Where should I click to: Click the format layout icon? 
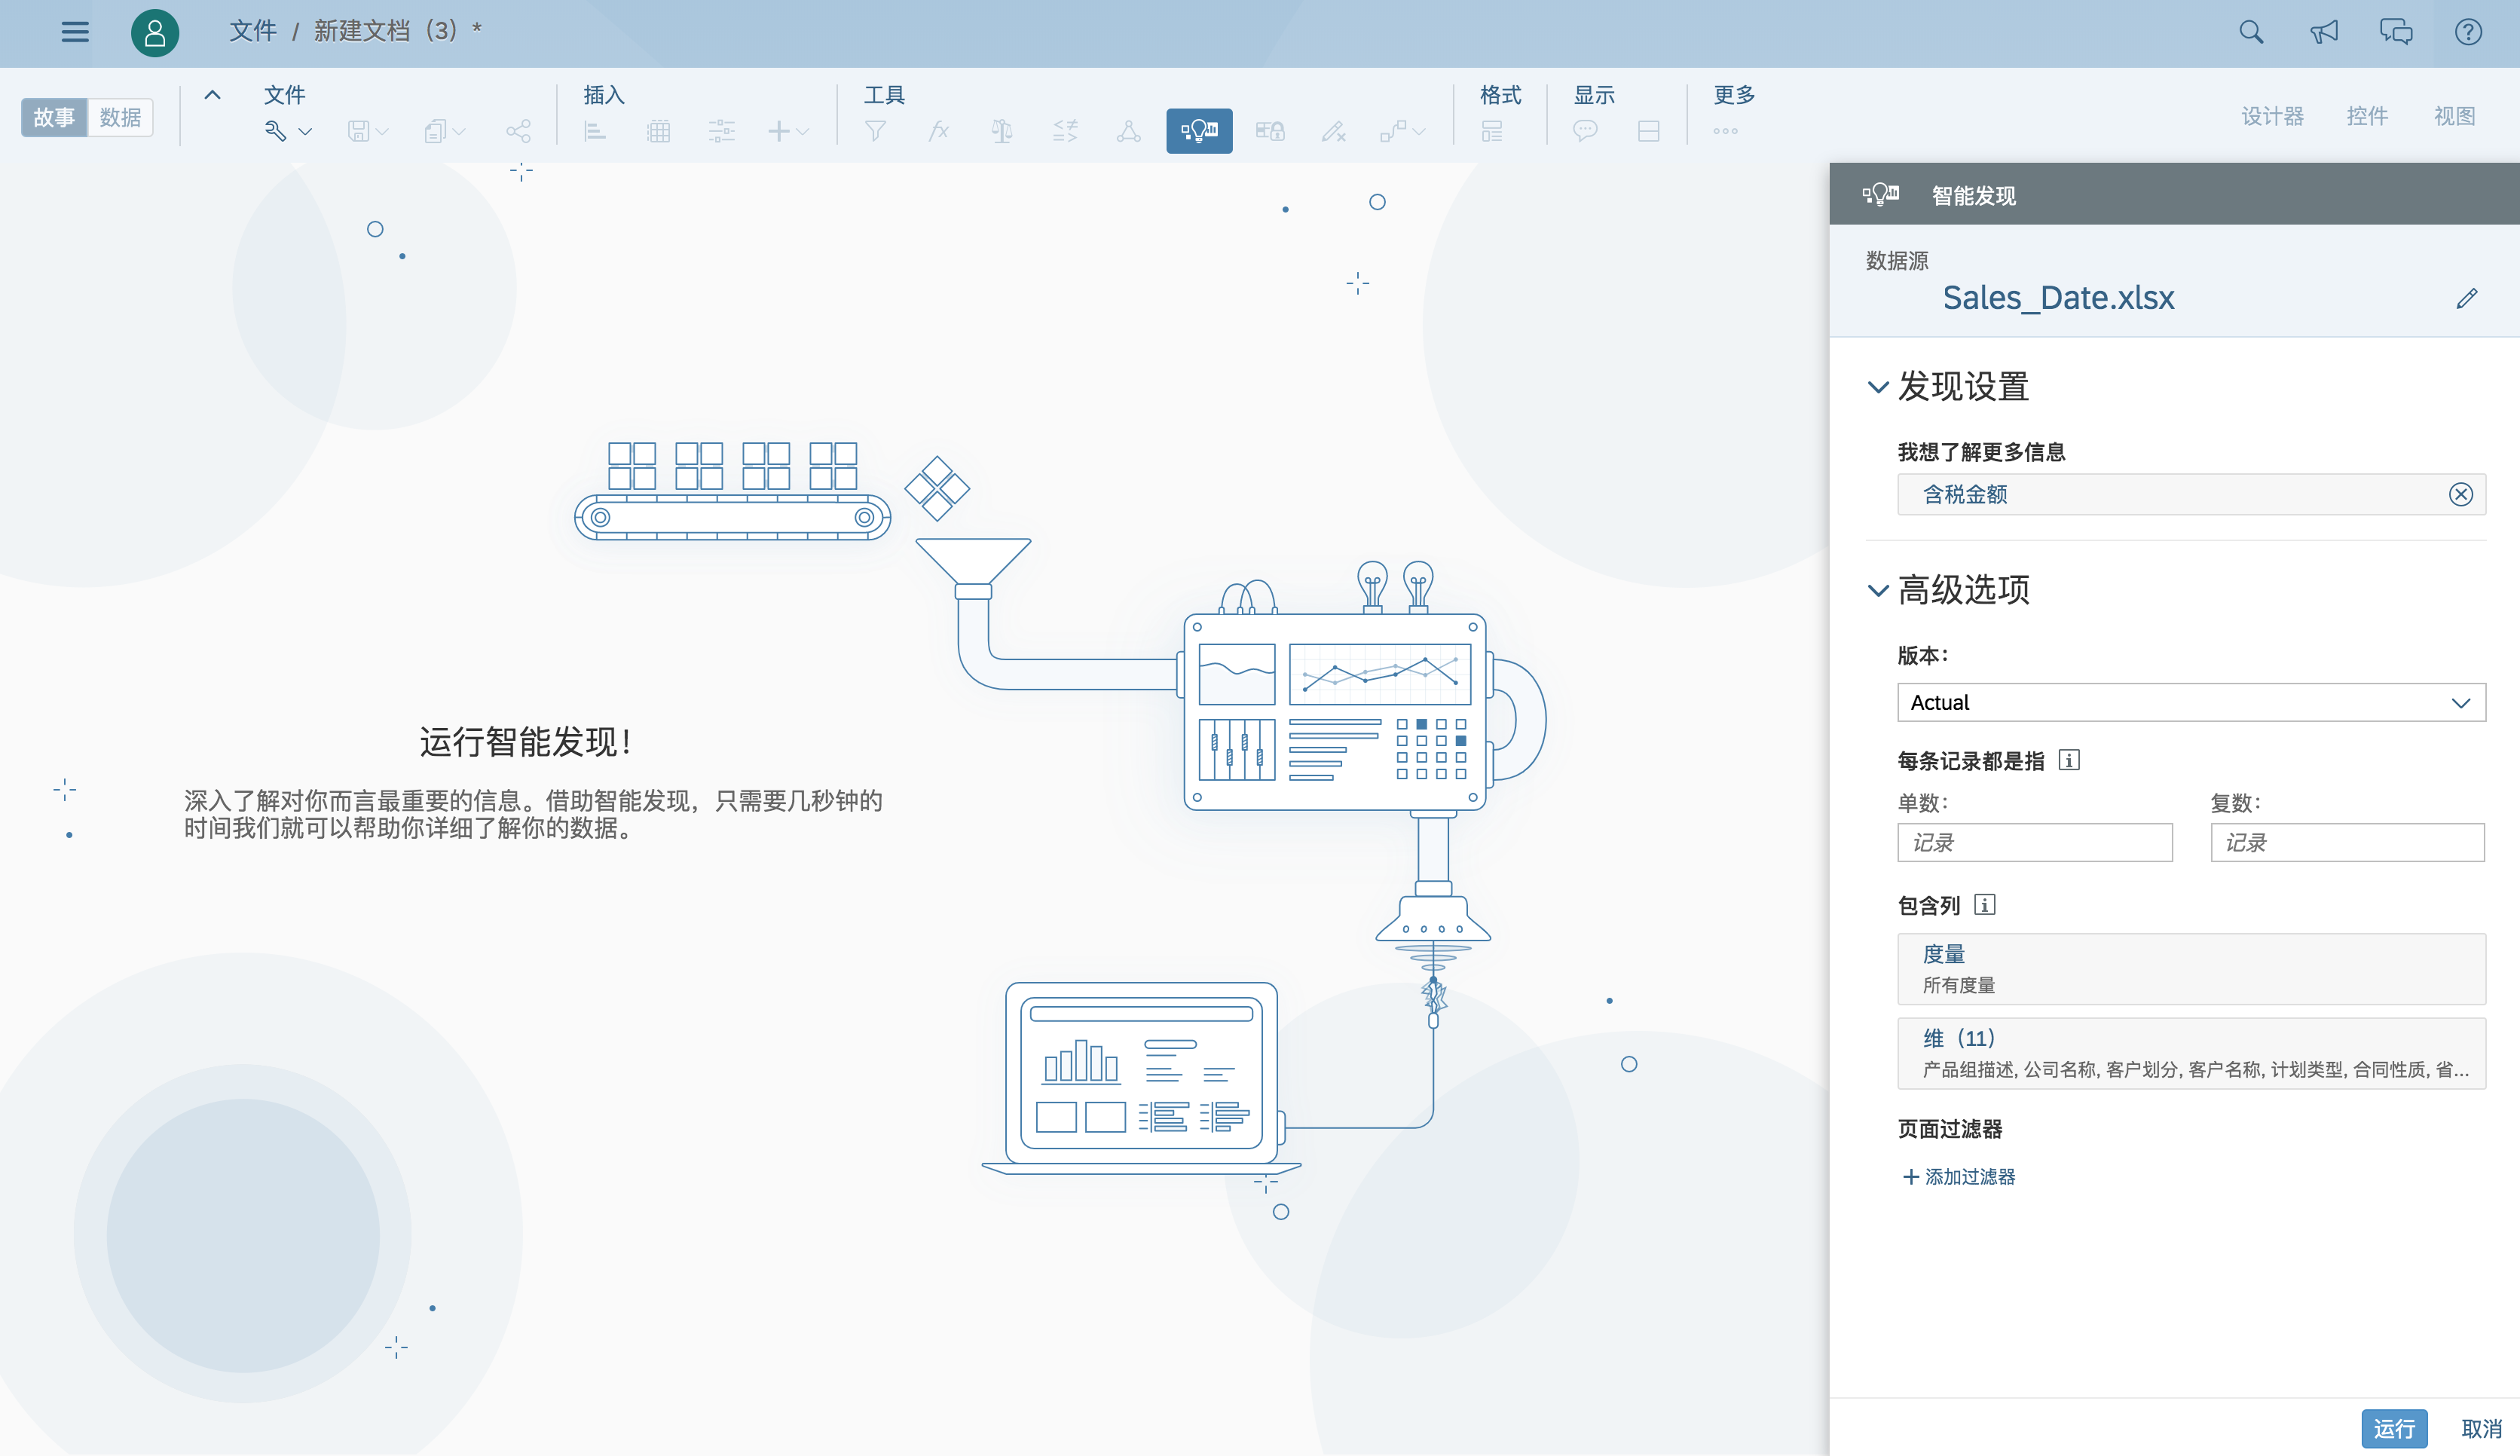[1492, 131]
